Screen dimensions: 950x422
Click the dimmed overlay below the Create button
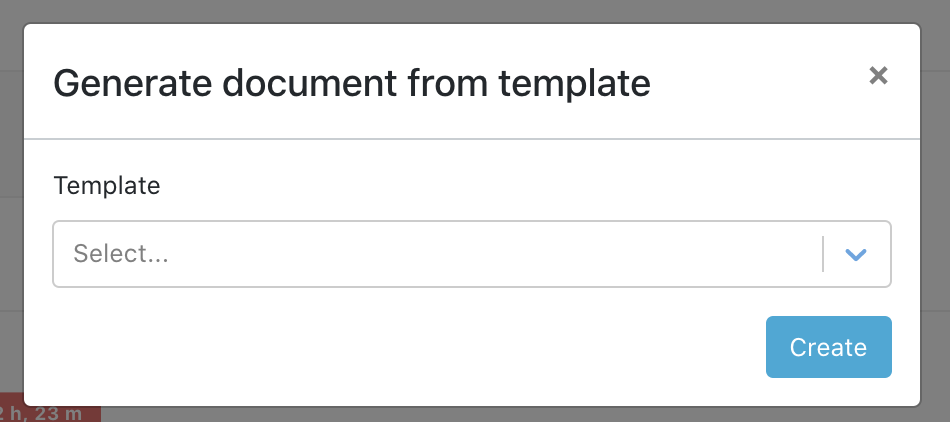[828, 414]
